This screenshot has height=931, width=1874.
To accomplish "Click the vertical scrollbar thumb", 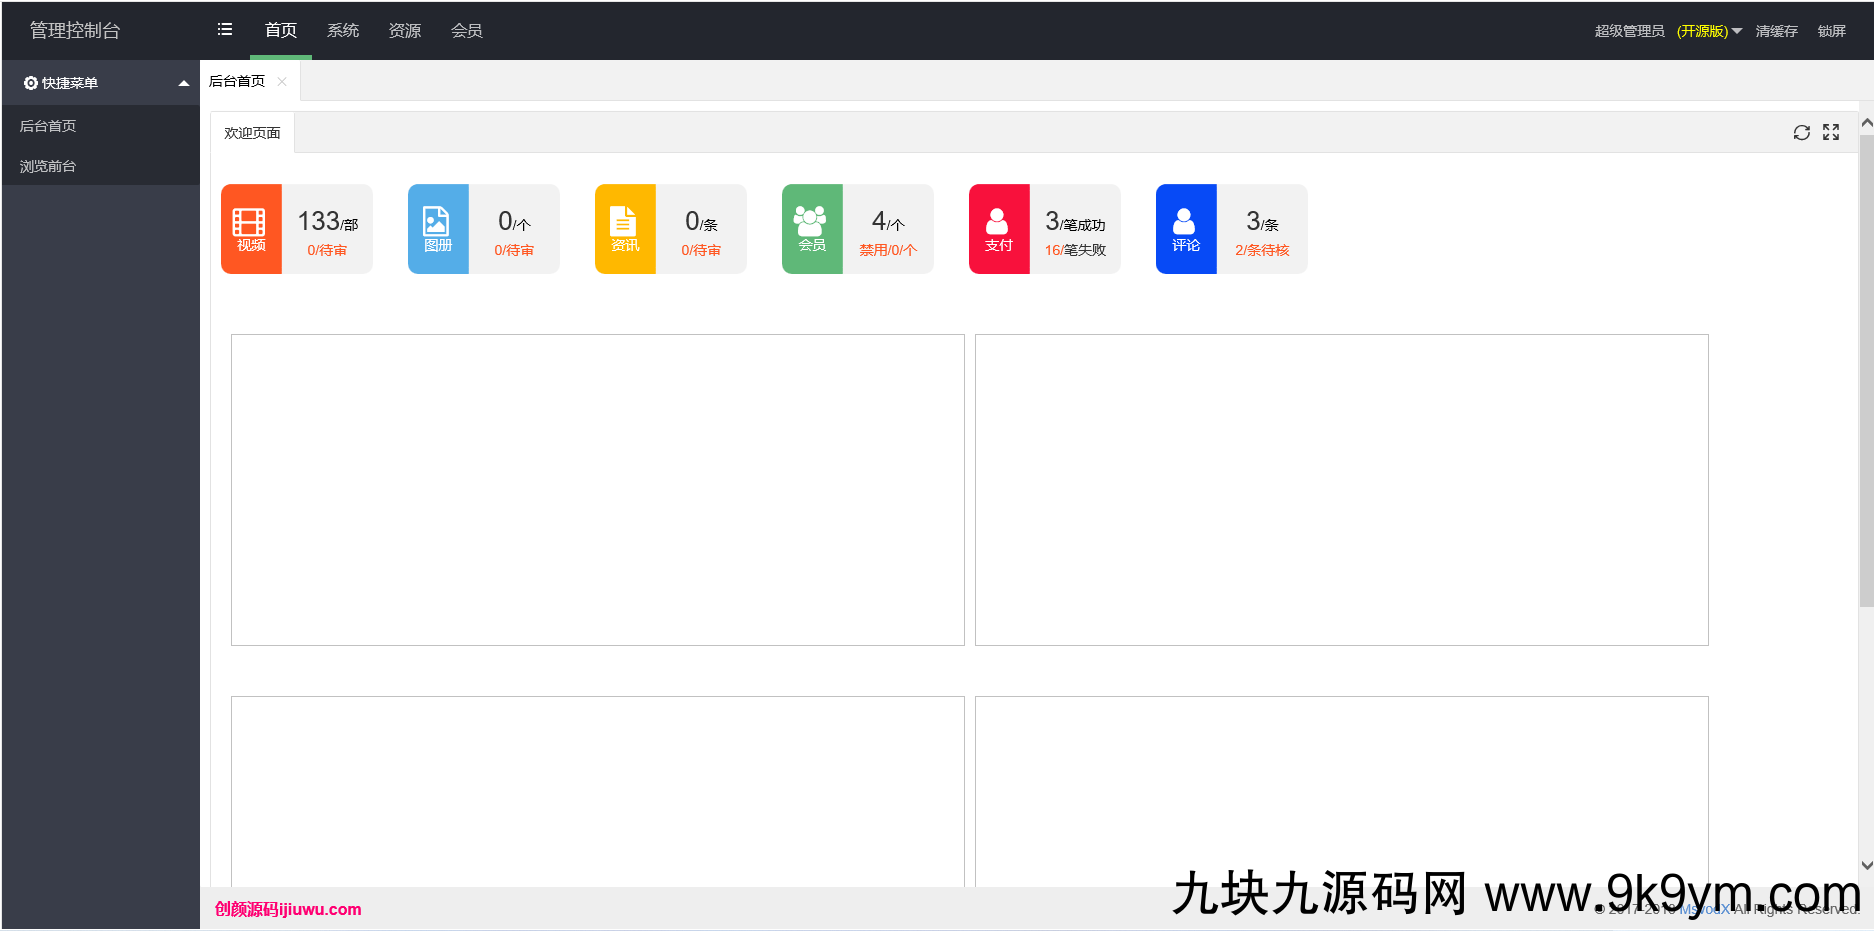I will tap(1866, 371).
